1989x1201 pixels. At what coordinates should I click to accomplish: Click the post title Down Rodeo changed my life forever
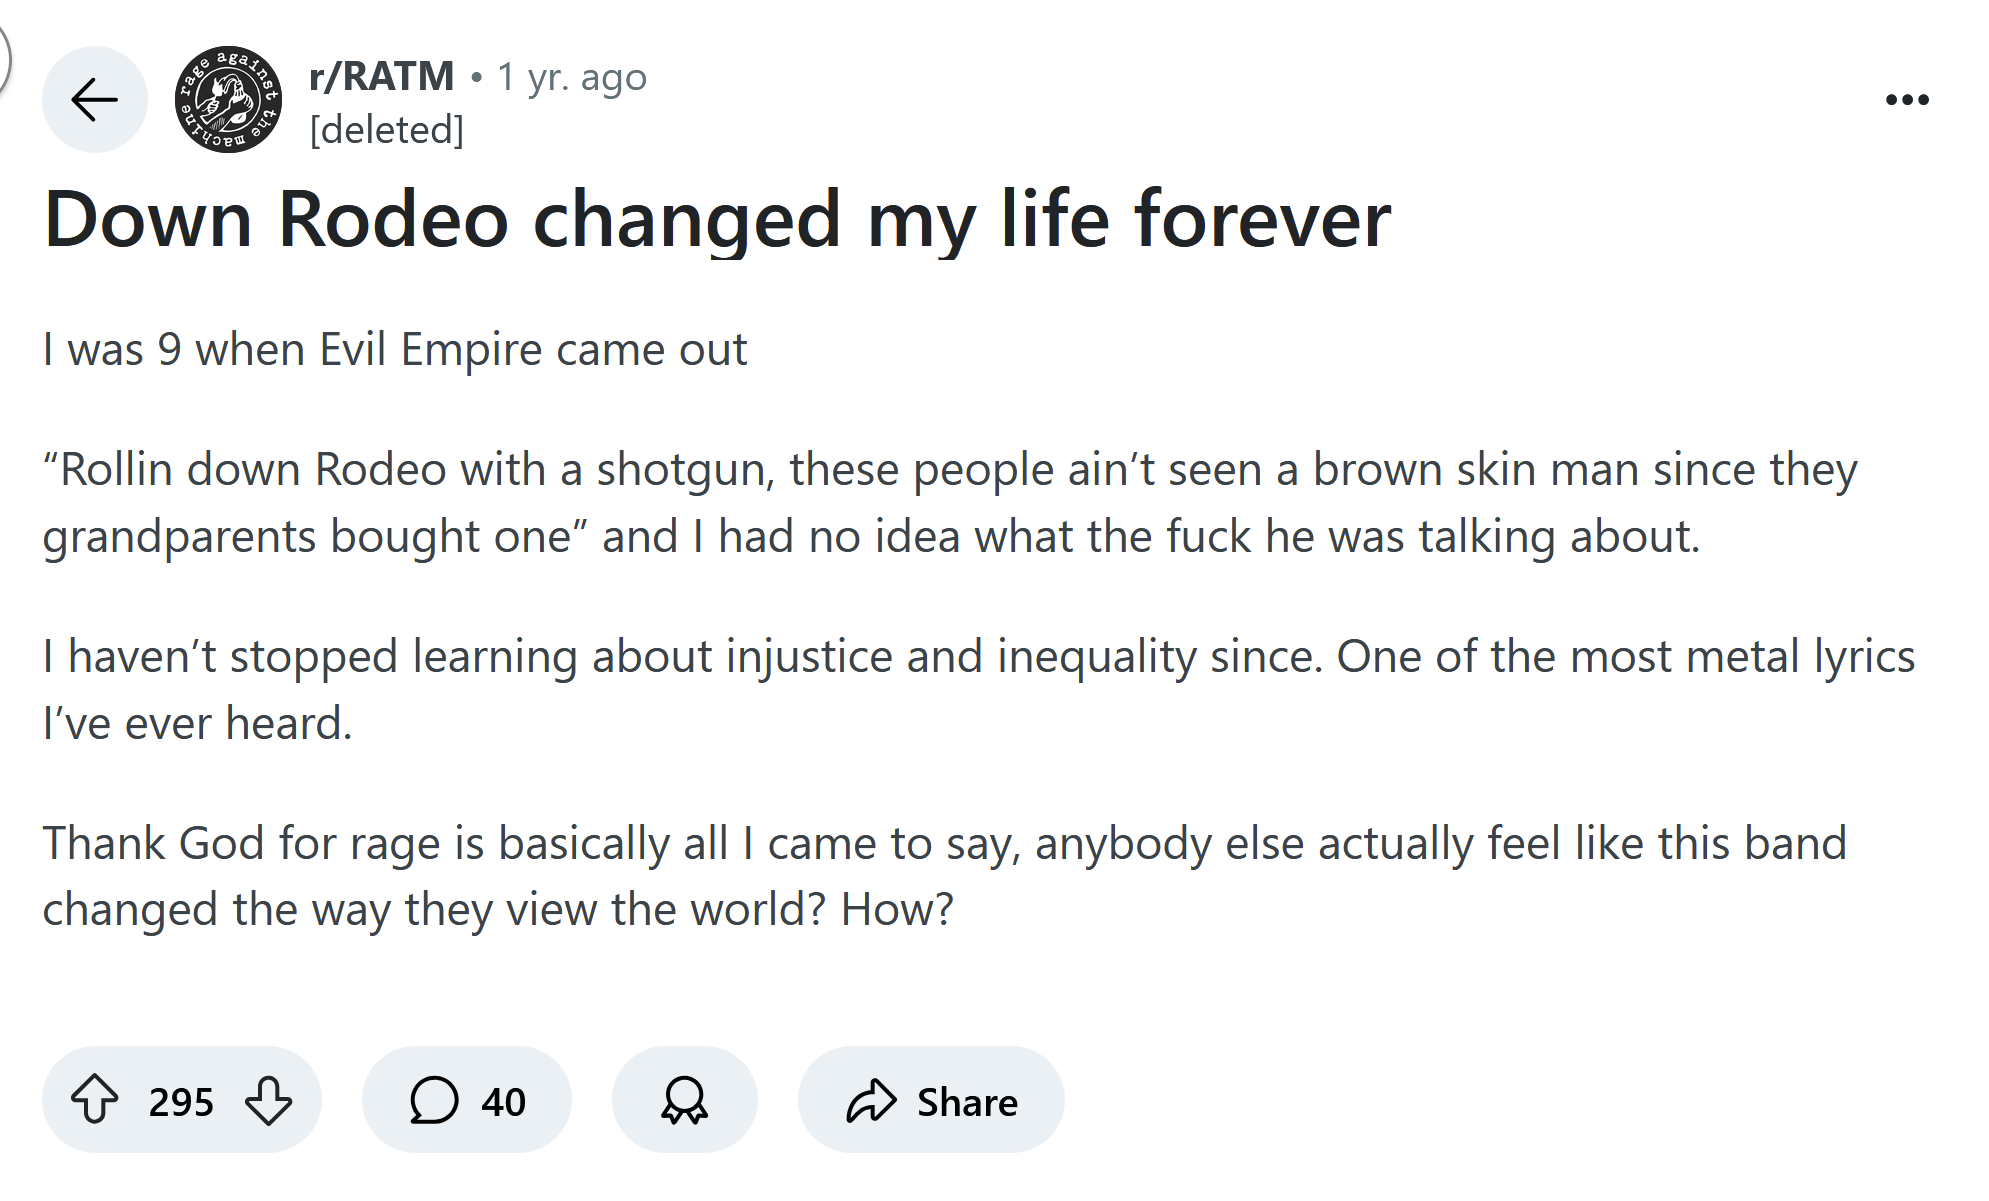coord(717,219)
